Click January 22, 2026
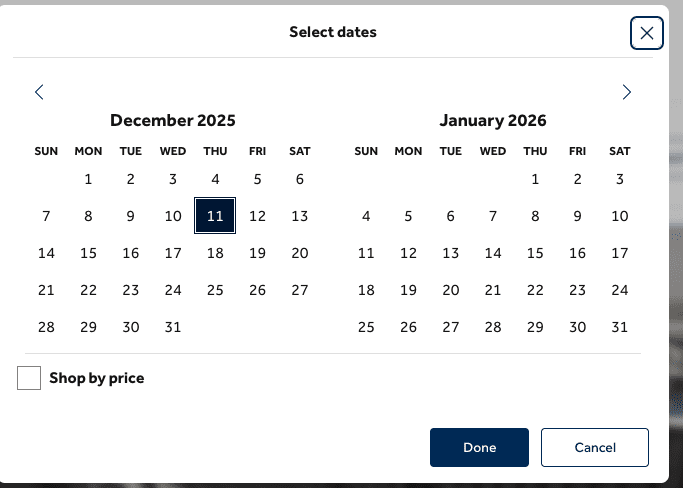 point(535,290)
